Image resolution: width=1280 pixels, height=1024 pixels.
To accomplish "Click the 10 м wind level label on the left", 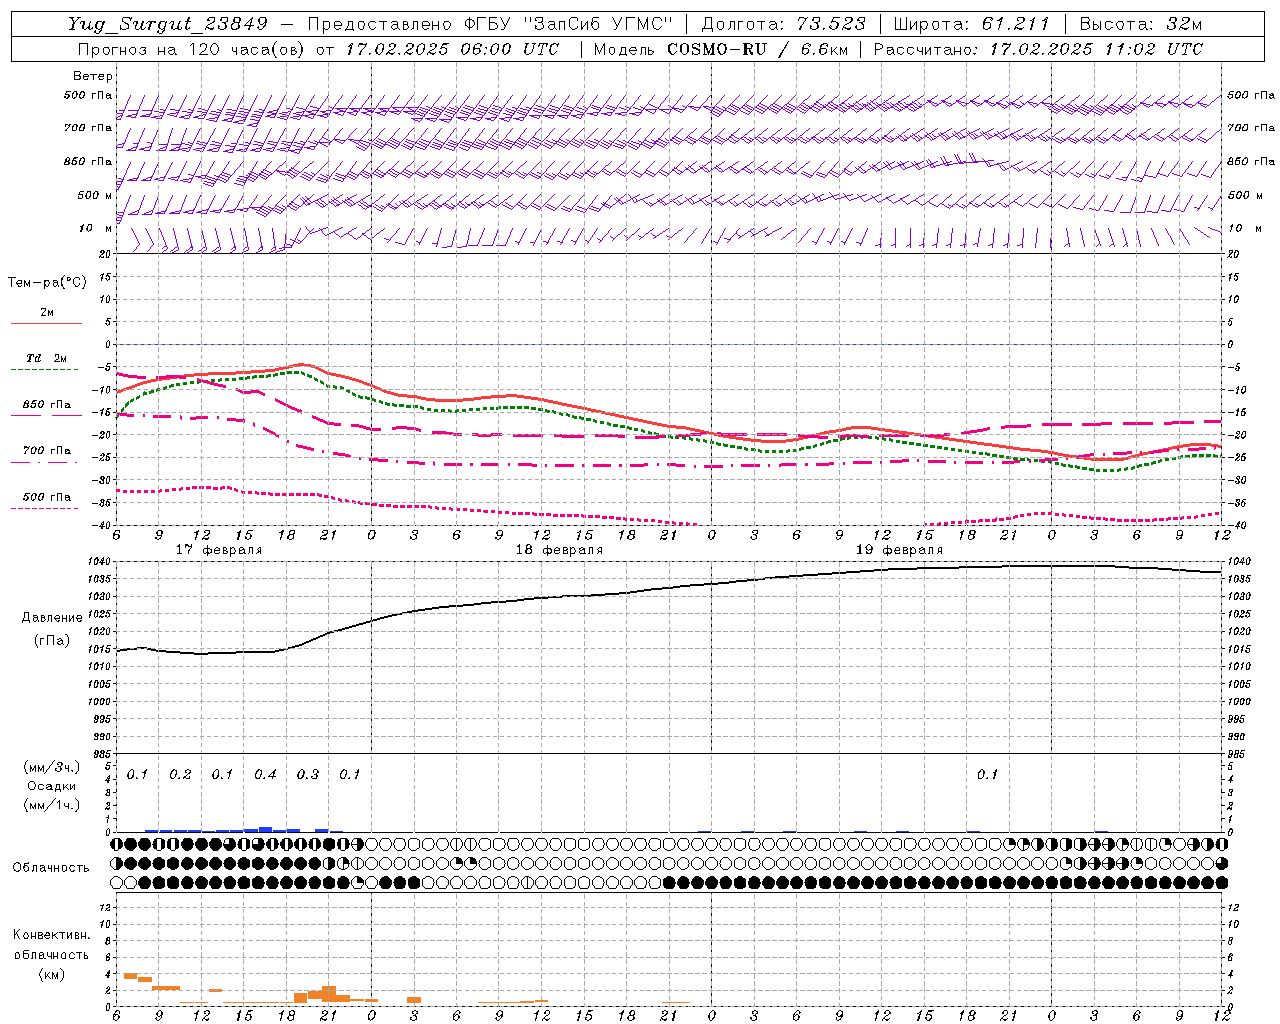I will click(94, 229).
